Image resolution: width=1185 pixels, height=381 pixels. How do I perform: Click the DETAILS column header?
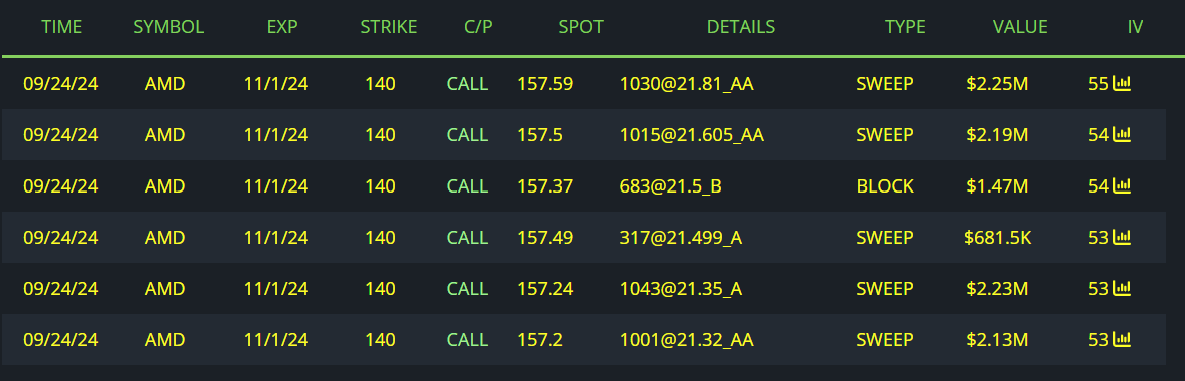741,27
